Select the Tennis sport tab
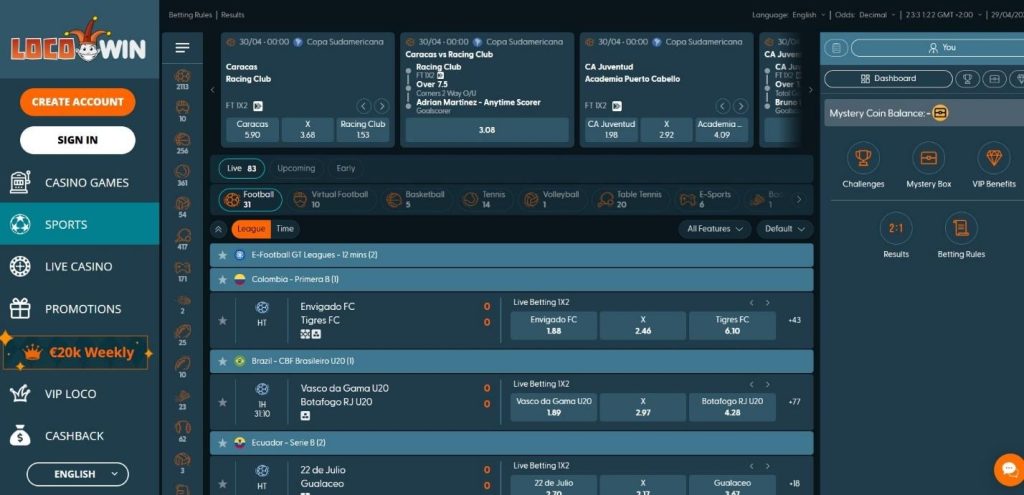 pyautogui.click(x=485, y=199)
